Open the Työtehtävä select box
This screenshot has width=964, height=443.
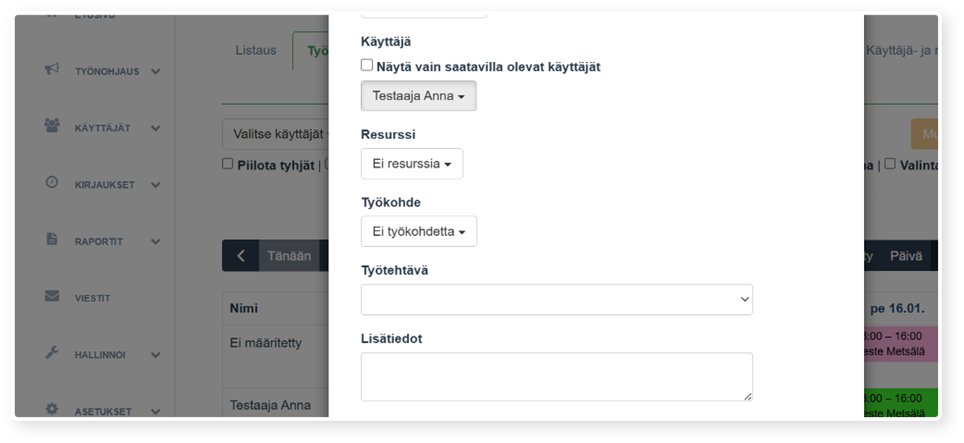556,300
